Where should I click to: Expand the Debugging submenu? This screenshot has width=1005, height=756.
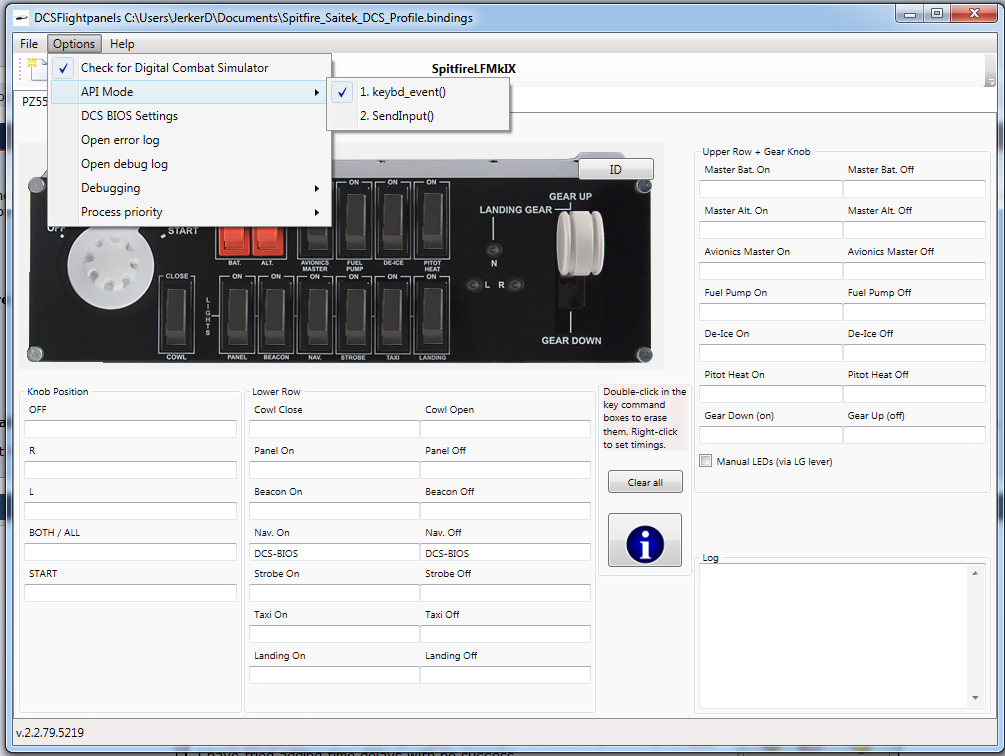click(190, 188)
